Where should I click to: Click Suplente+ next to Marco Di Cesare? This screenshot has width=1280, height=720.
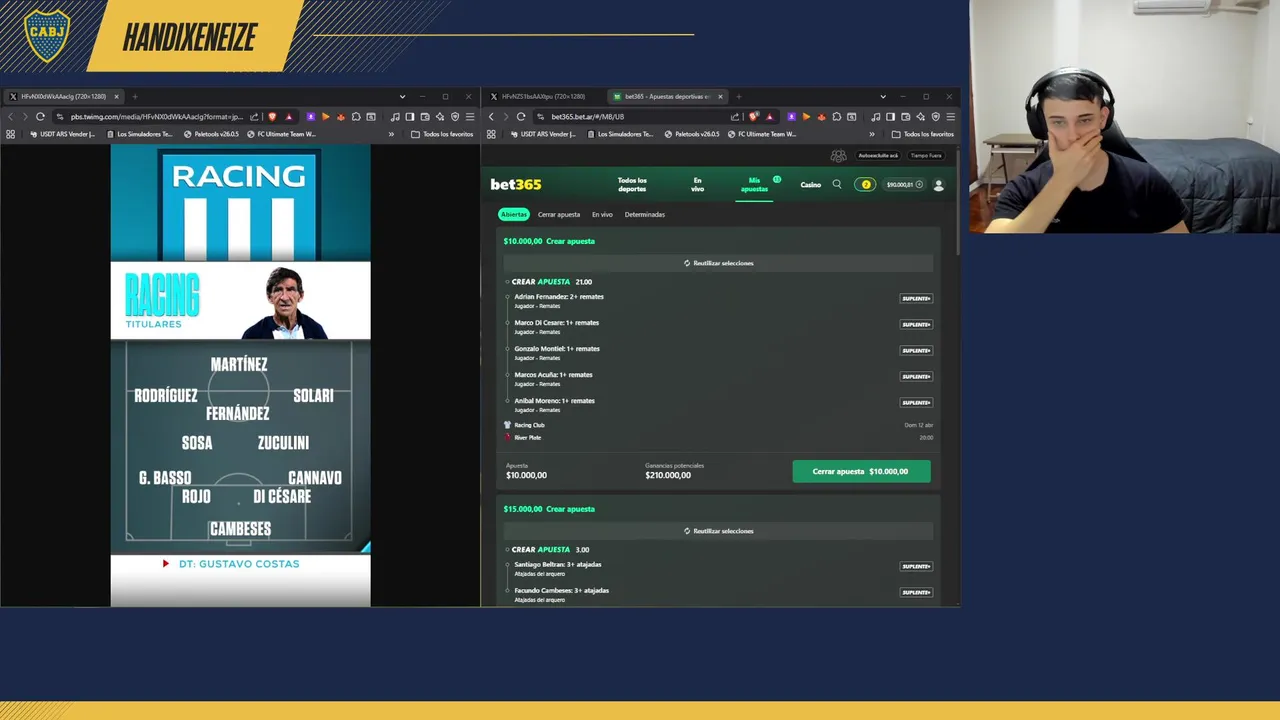tap(916, 324)
